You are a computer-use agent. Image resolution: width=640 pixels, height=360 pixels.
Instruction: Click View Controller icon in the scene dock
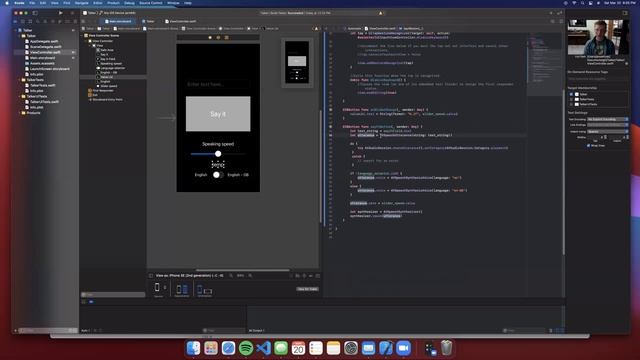[210, 38]
